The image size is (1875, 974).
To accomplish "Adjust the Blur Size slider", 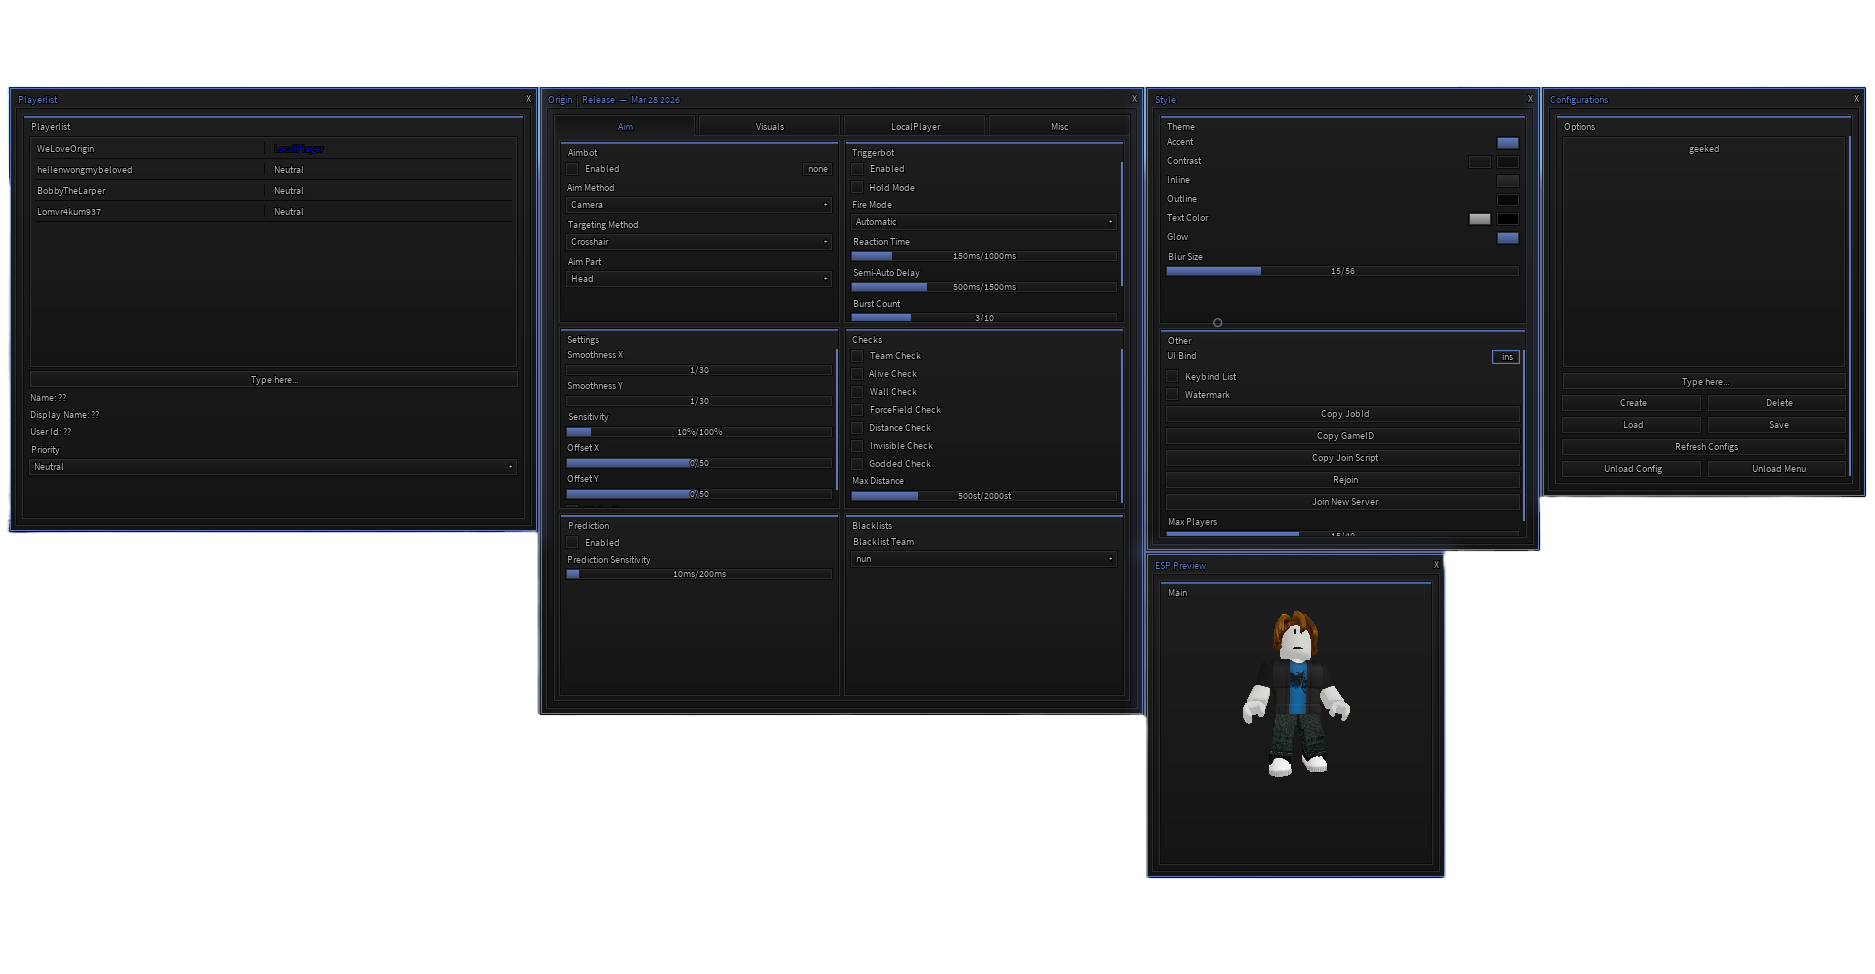I will [x=1343, y=271].
